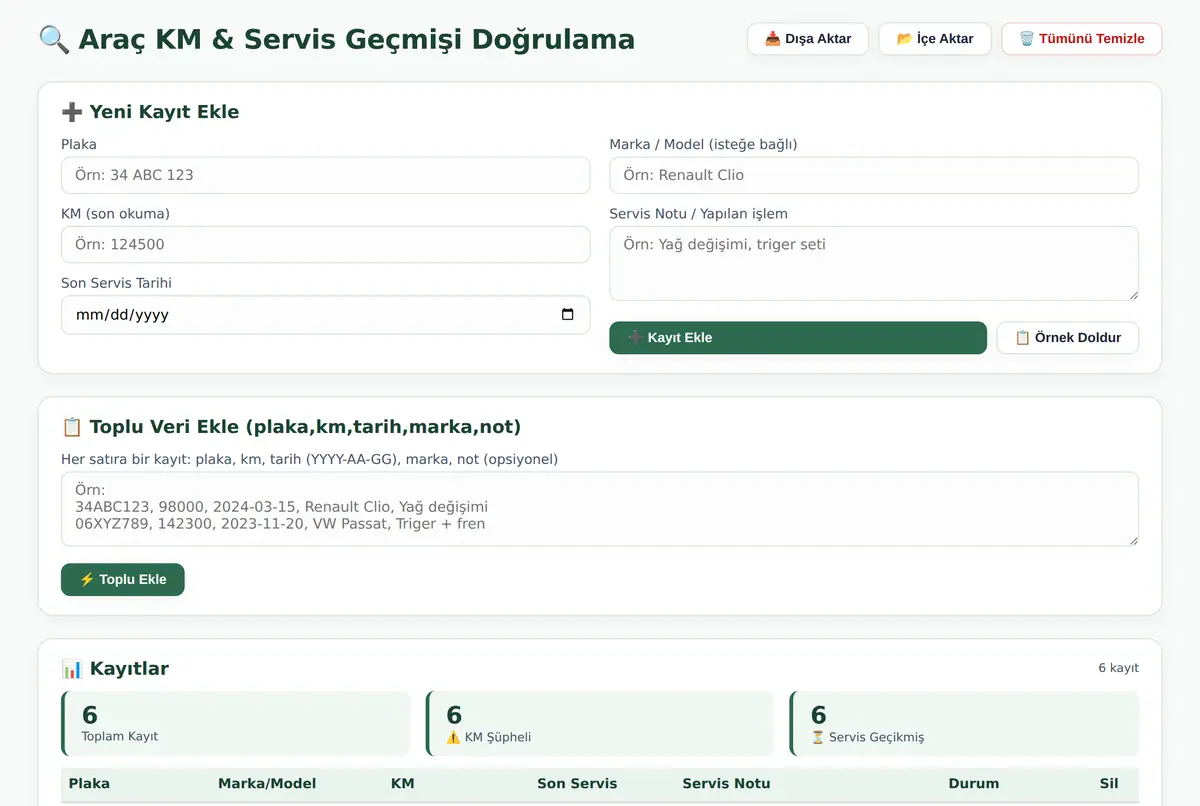Select the KM (son okuma) field
The height and width of the screenshot is (806, 1200).
[325, 244]
